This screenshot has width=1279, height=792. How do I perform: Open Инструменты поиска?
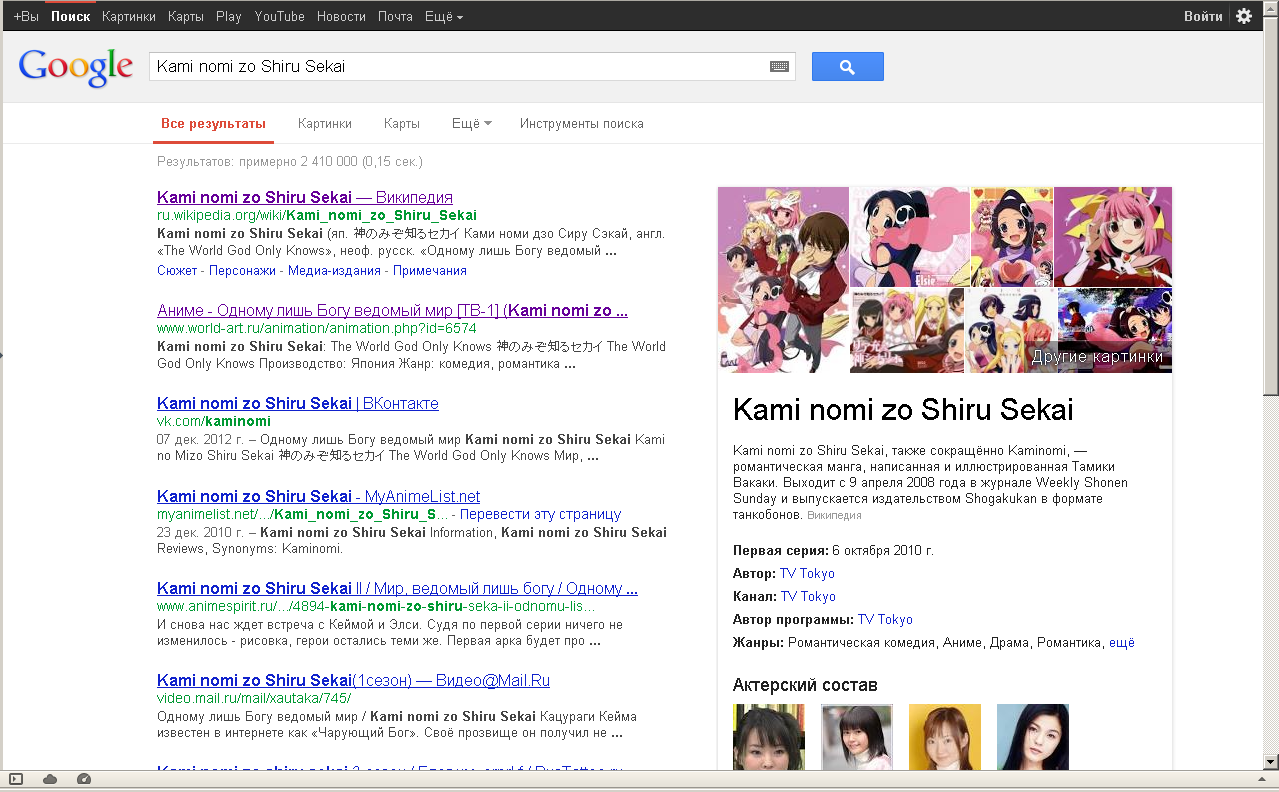click(x=582, y=124)
